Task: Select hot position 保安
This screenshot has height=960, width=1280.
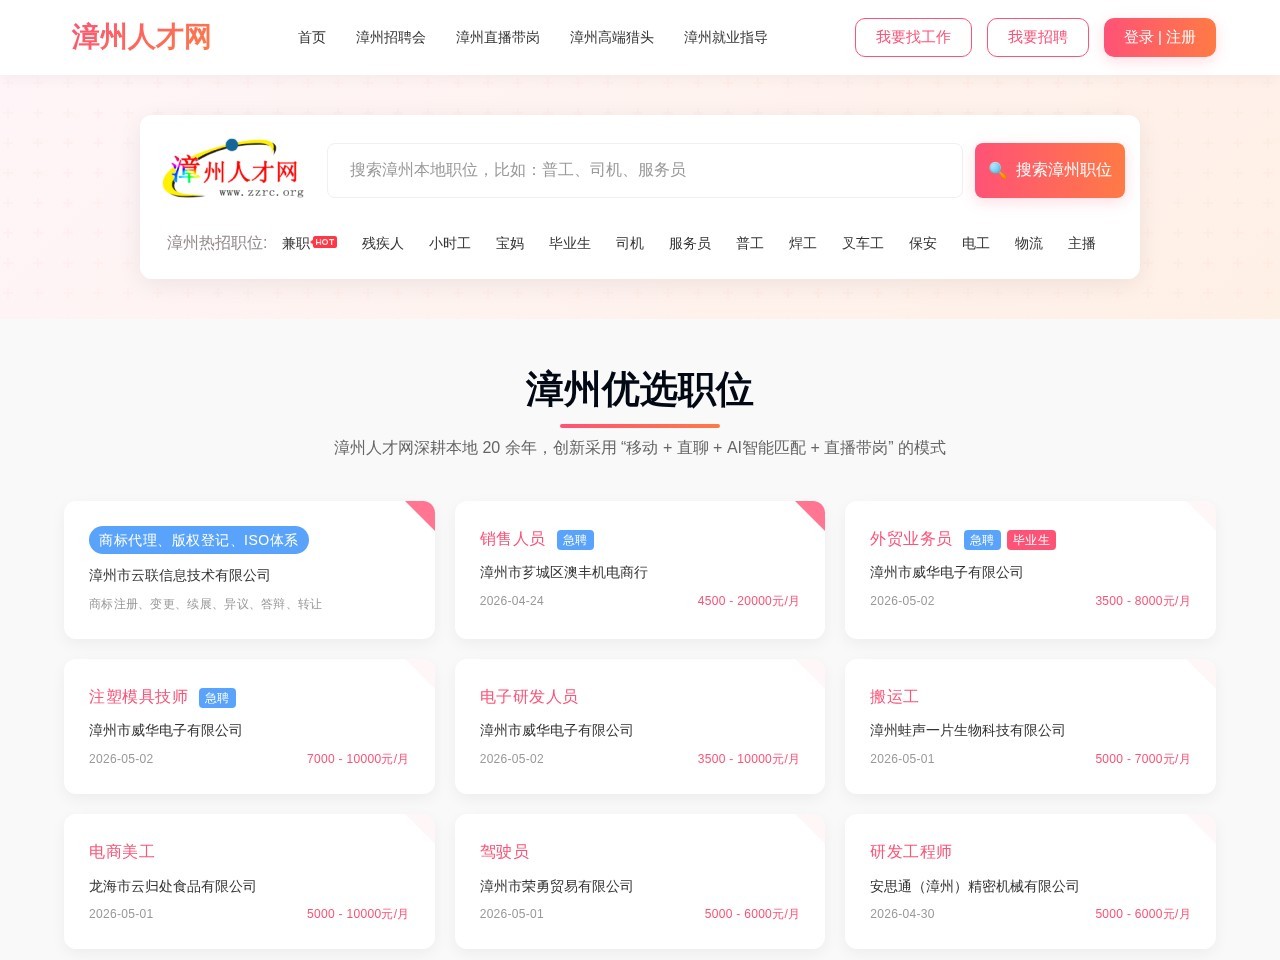Action: click(x=923, y=243)
